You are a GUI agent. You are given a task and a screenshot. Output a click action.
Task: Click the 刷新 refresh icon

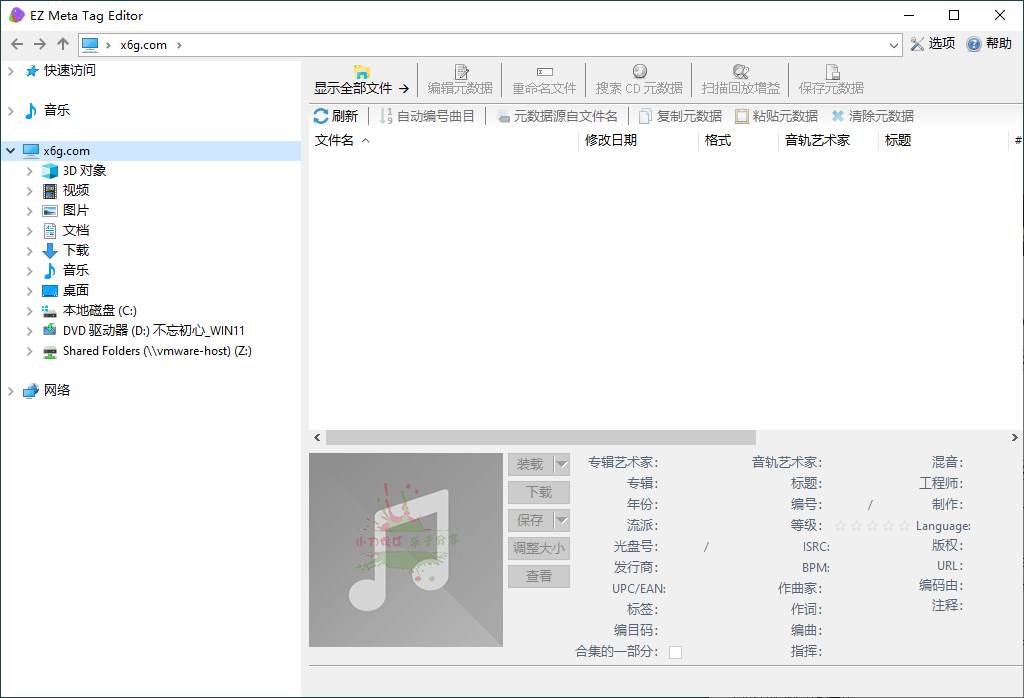(x=321, y=116)
